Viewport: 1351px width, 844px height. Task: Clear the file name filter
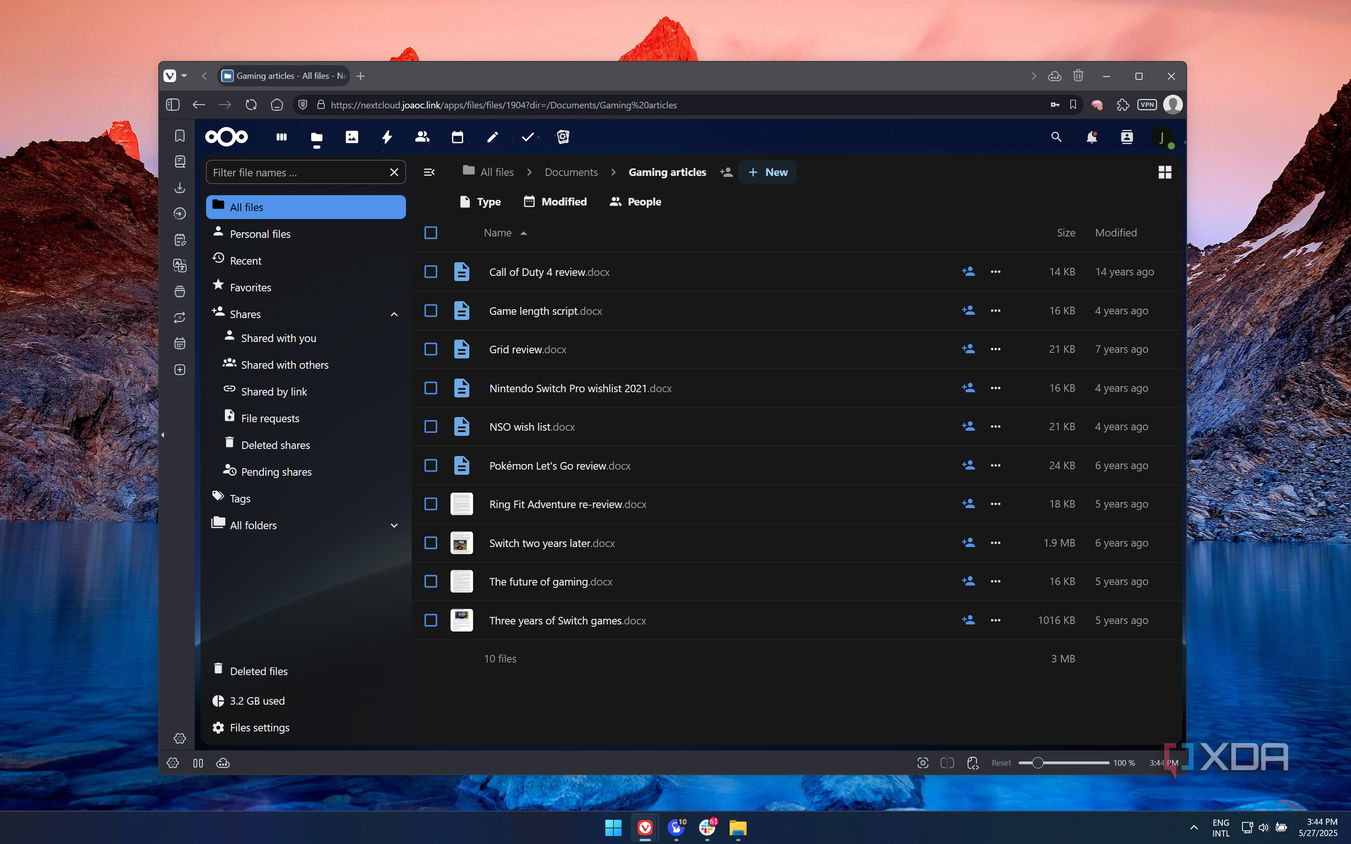pyautogui.click(x=394, y=172)
